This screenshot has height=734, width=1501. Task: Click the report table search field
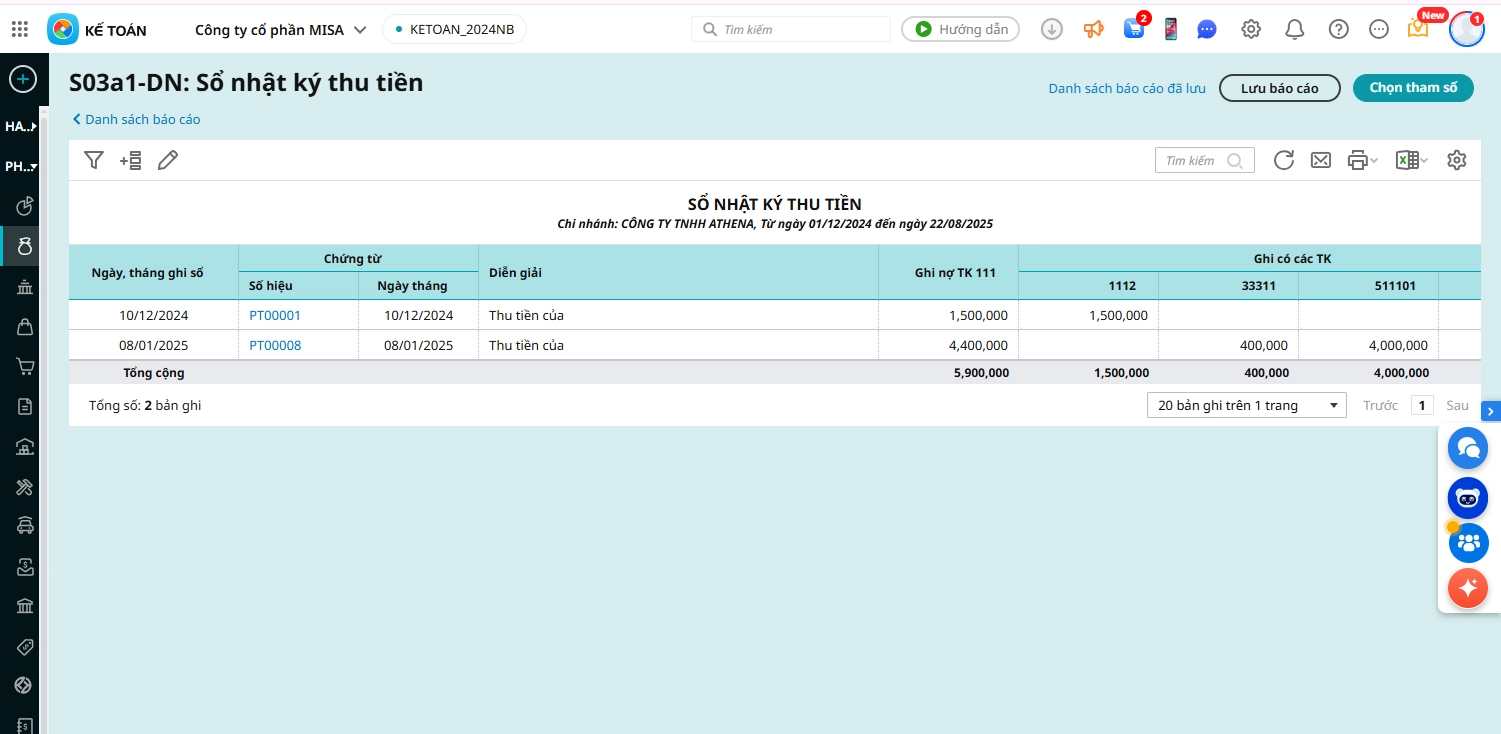pos(1195,160)
